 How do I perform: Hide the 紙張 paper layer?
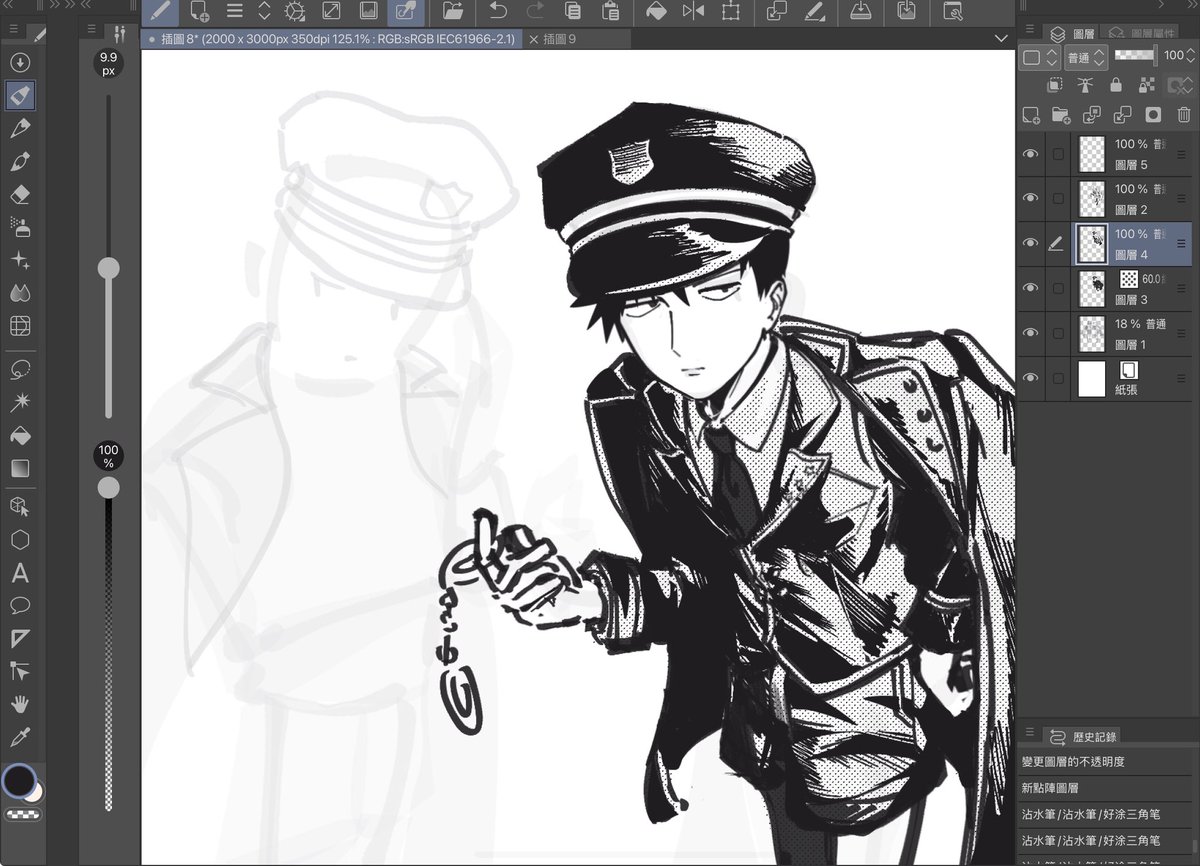[1031, 378]
